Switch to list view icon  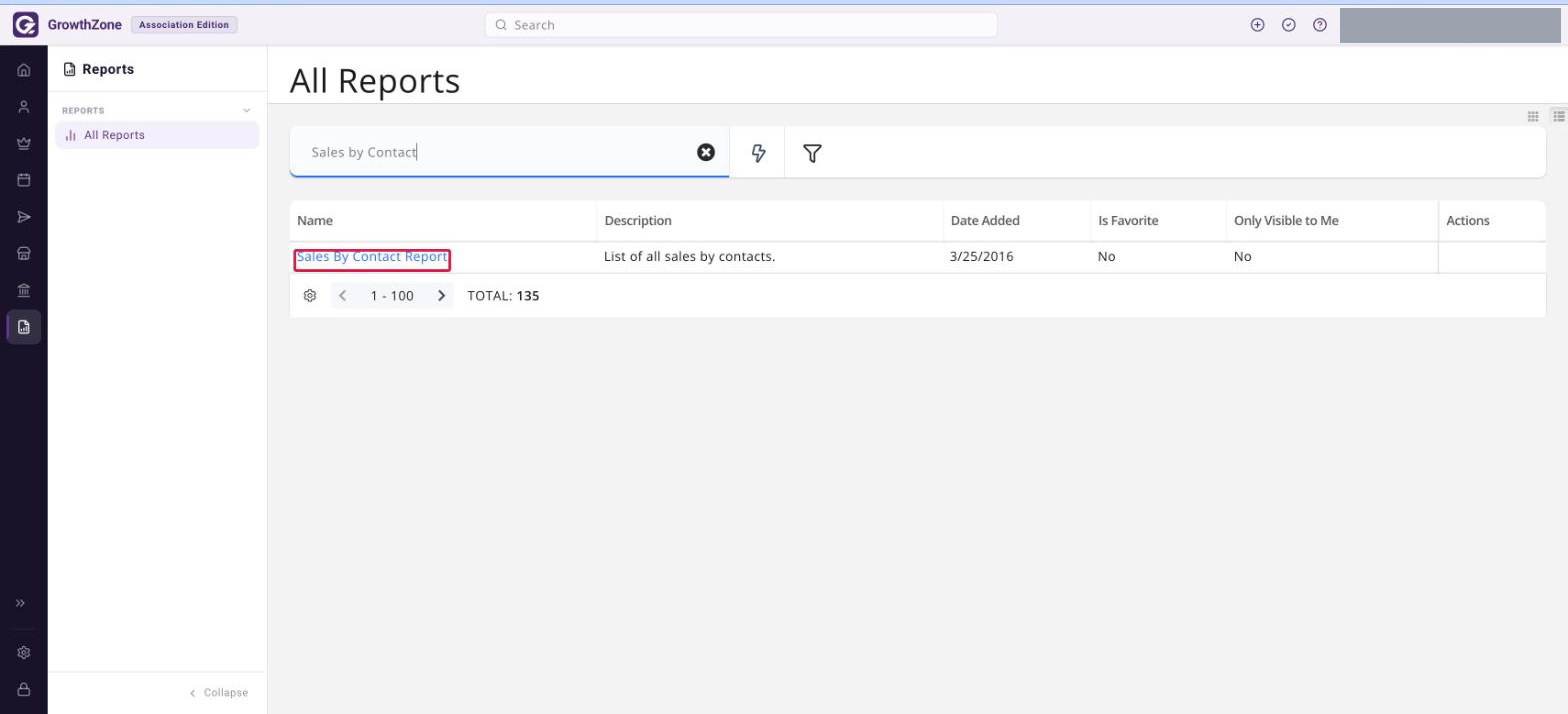point(1559,116)
